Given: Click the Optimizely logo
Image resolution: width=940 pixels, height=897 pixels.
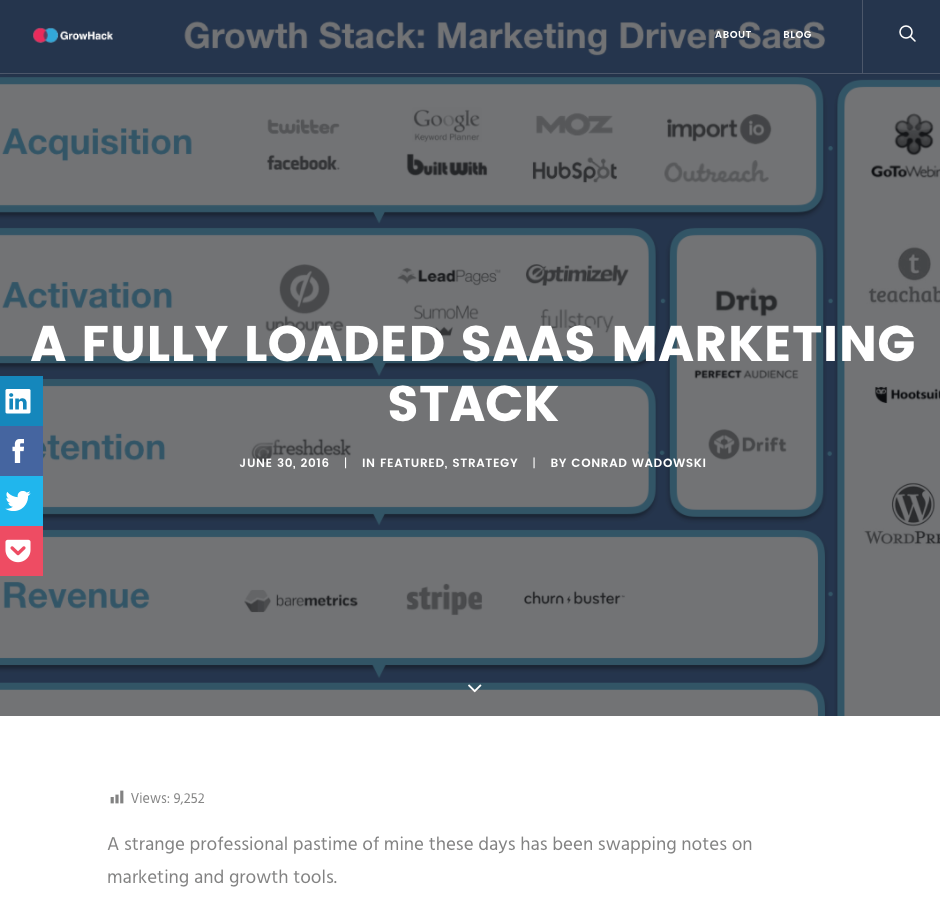Looking at the screenshot, I should tap(576, 274).
